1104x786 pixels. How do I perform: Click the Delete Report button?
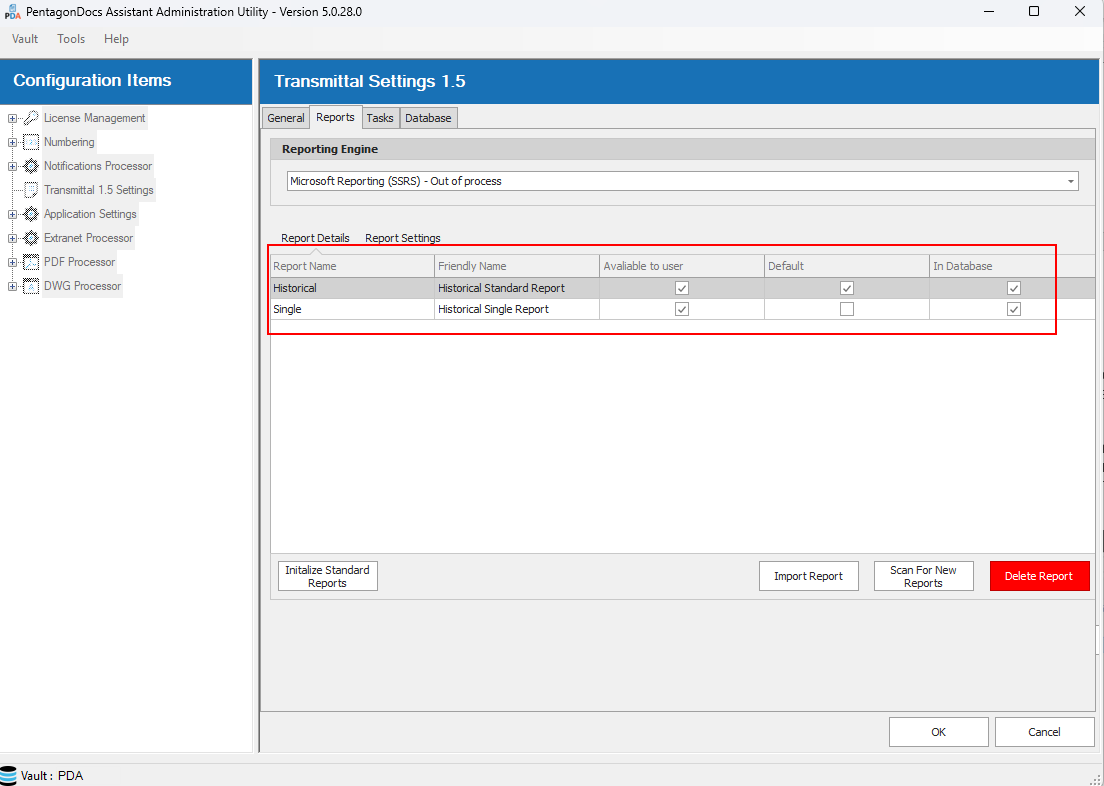[1039, 576]
